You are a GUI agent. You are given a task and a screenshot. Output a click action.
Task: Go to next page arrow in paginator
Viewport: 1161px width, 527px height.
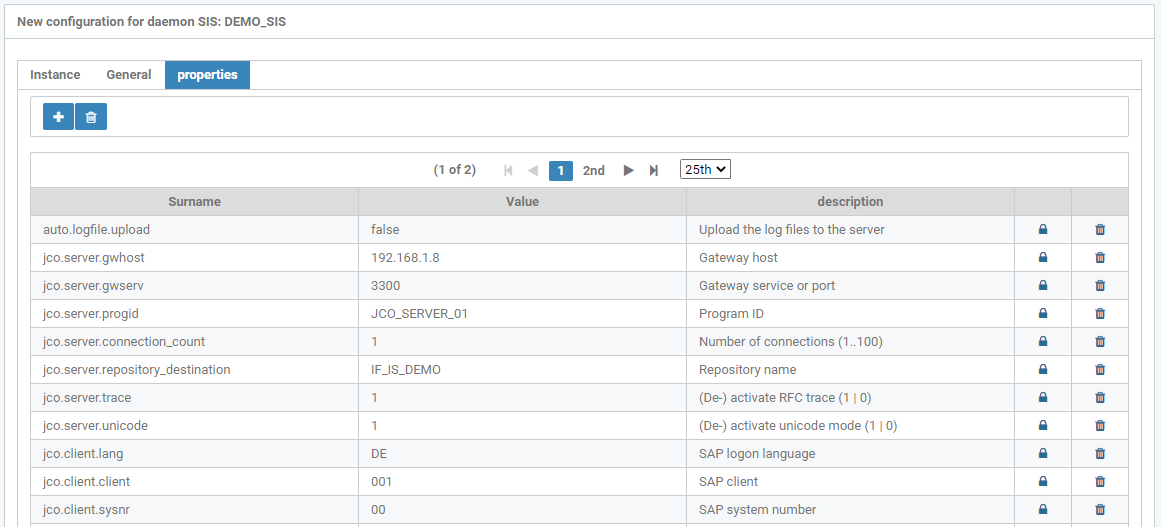click(x=628, y=170)
